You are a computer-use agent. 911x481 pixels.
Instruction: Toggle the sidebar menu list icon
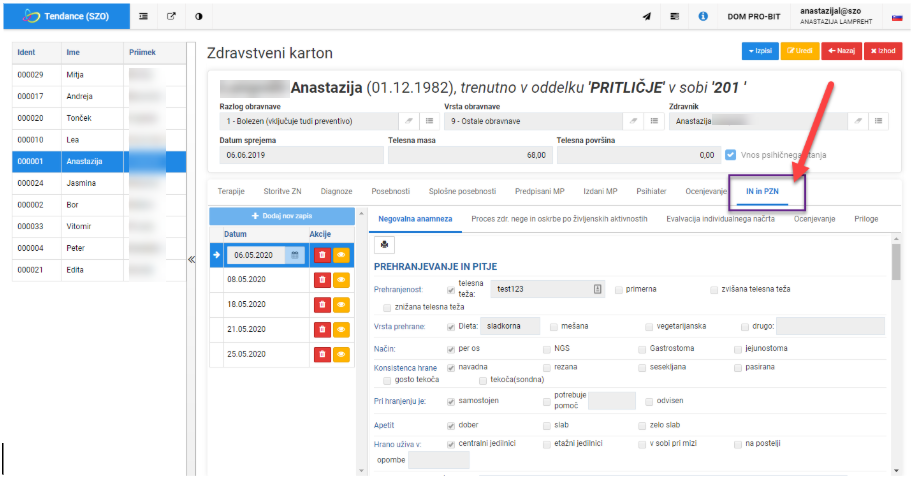[143, 16]
